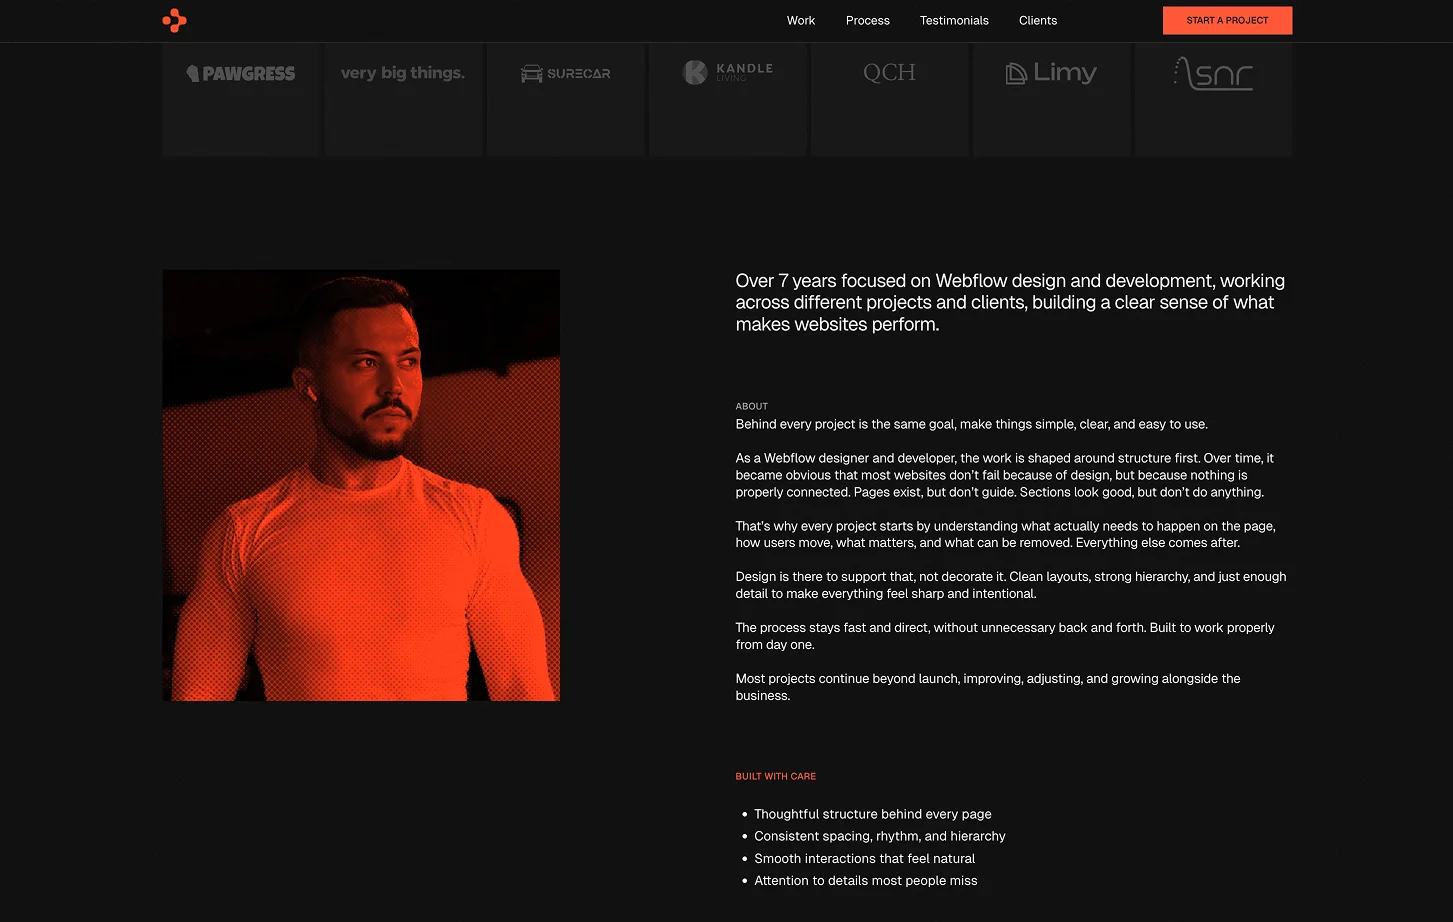Click the red-tinted portrait photo

pyautogui.click(x=361, y=485)
